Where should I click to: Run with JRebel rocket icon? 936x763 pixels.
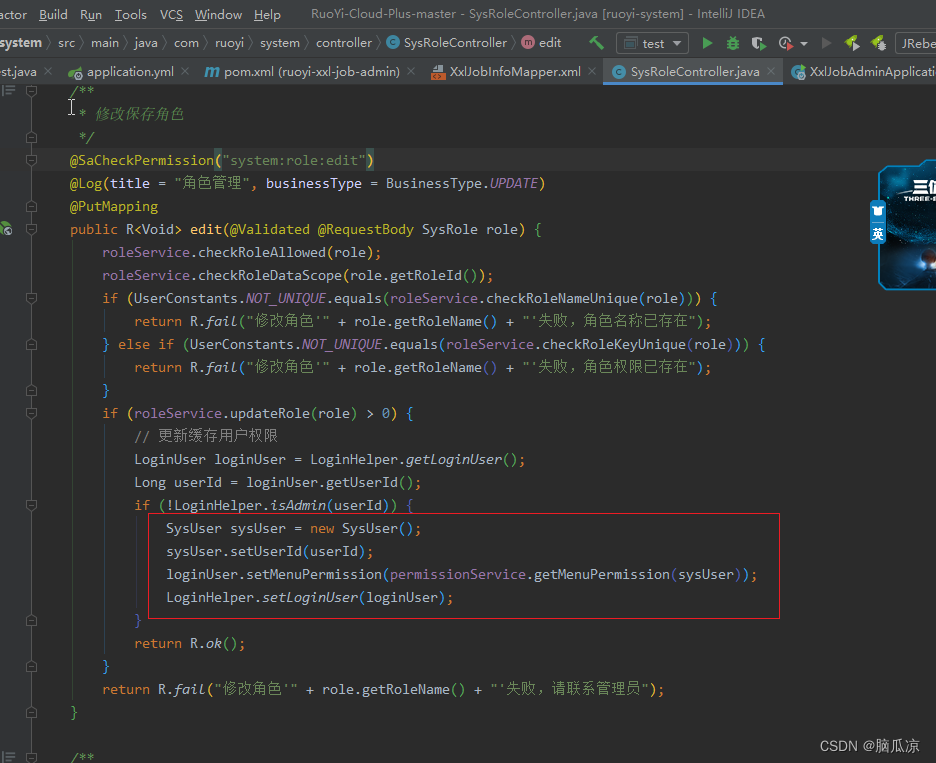(x=852, y=43)
